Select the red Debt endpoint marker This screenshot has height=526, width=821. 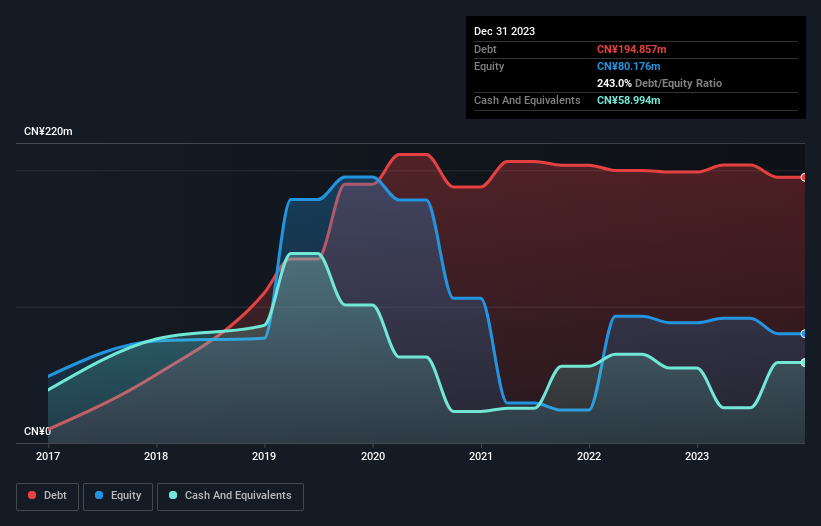[x=804, y=177]
